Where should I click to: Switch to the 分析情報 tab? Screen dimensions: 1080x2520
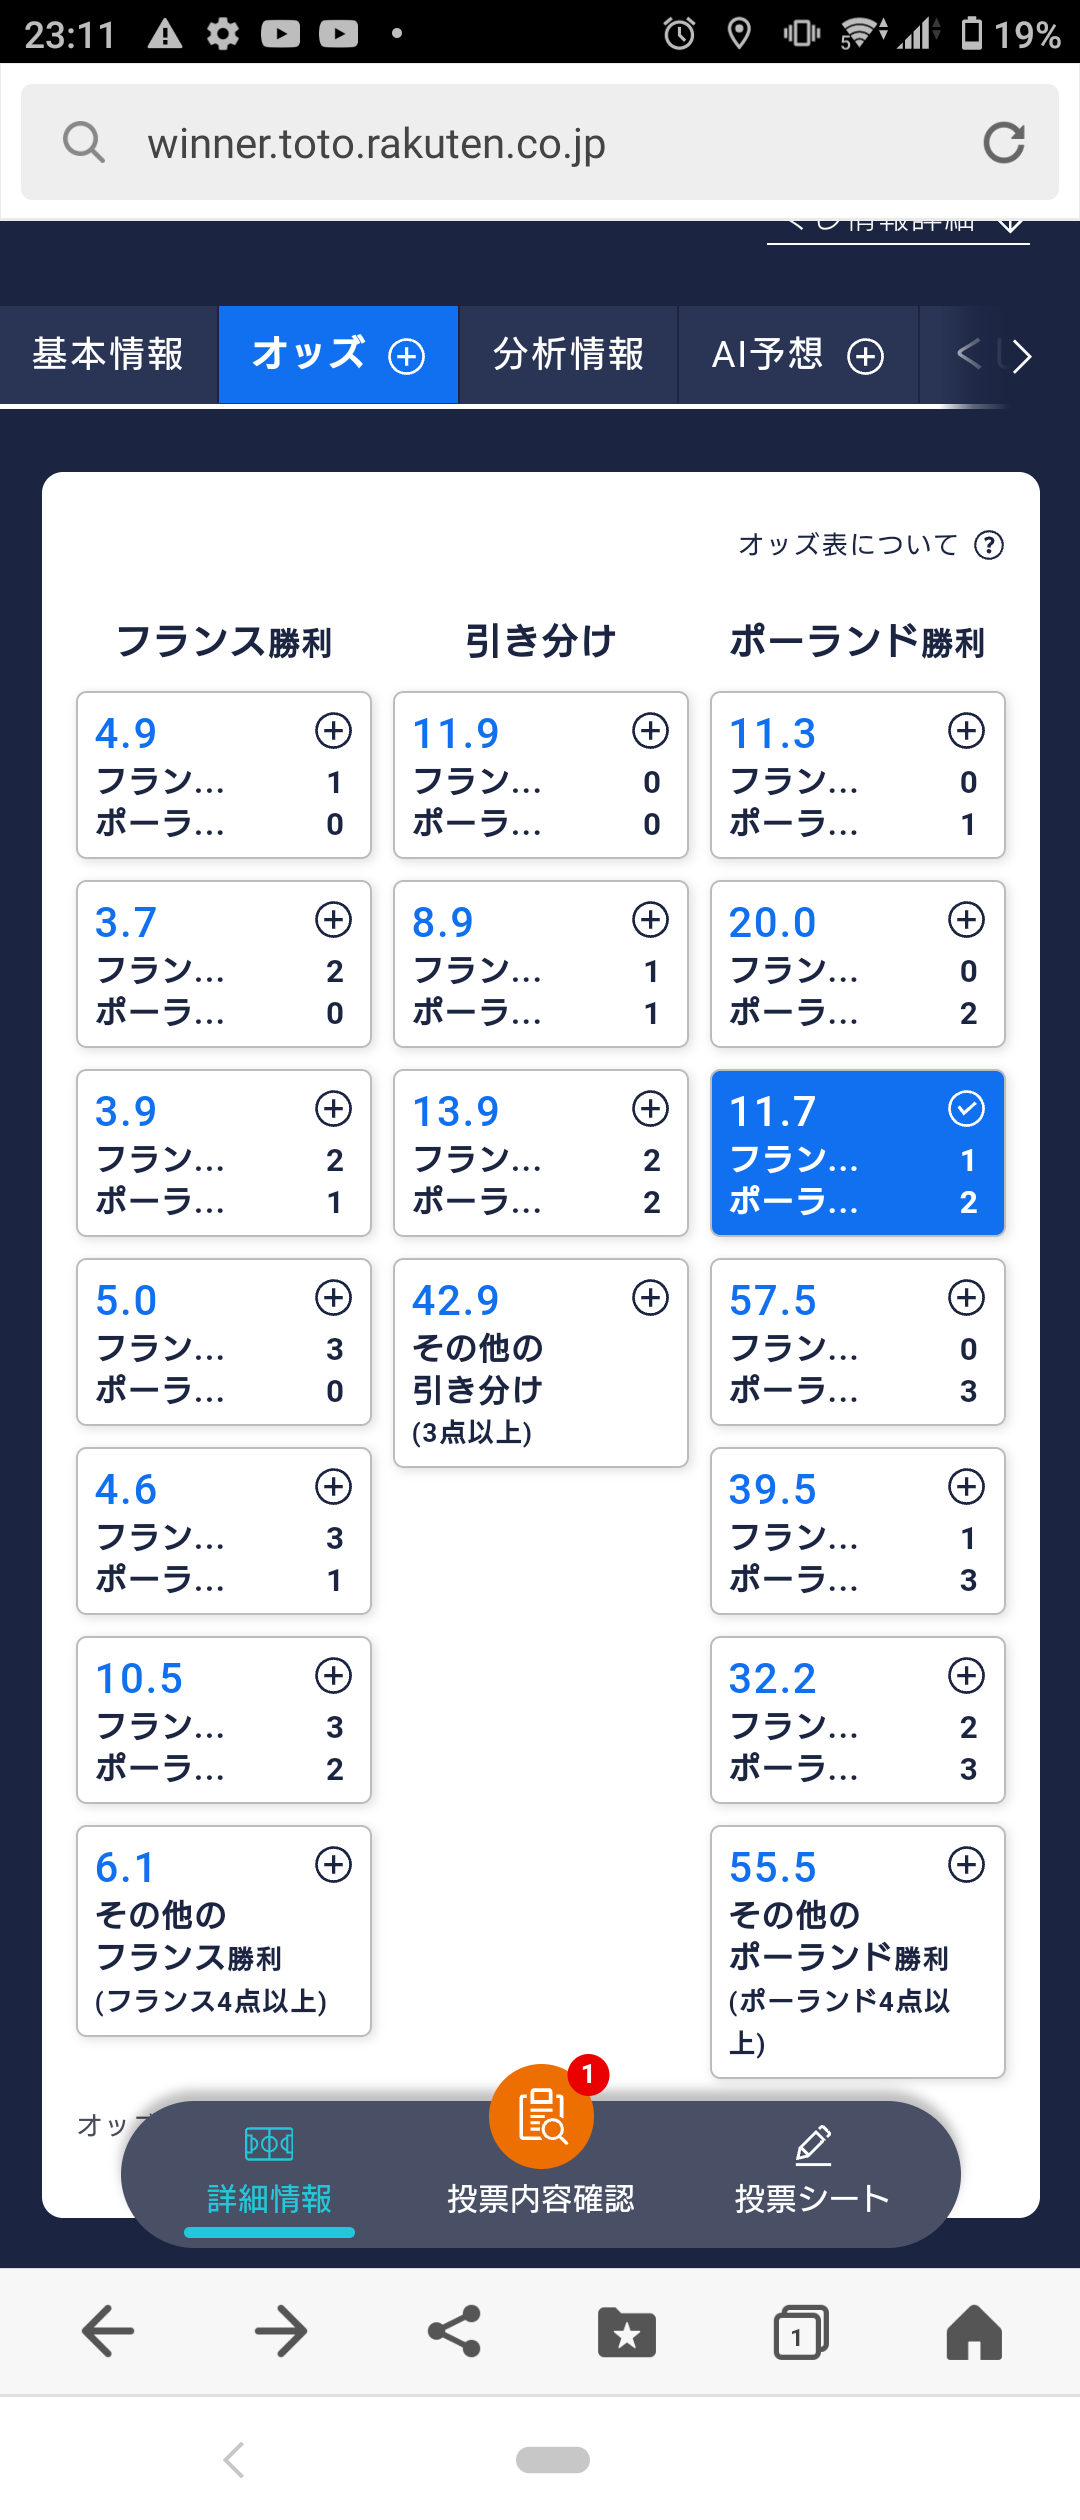(568, 354)
